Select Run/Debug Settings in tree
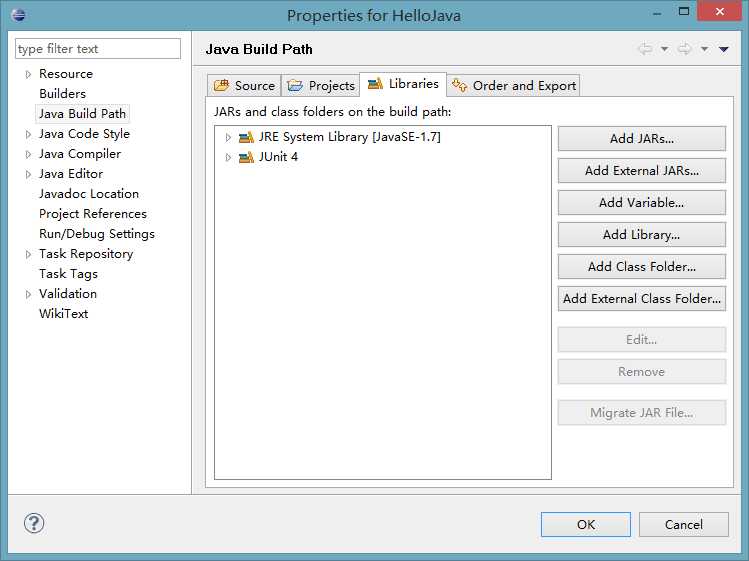749x561 pixels. point(96,234)
